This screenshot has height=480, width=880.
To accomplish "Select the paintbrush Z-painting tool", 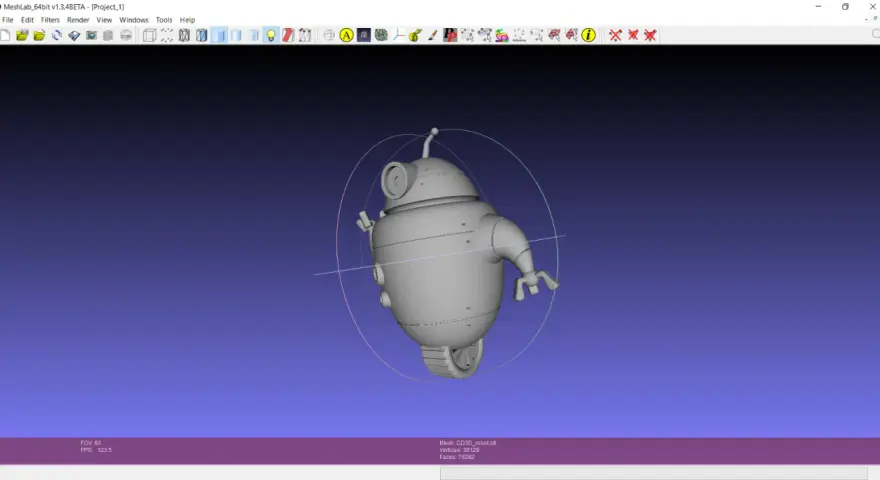I will pos(433,35).
